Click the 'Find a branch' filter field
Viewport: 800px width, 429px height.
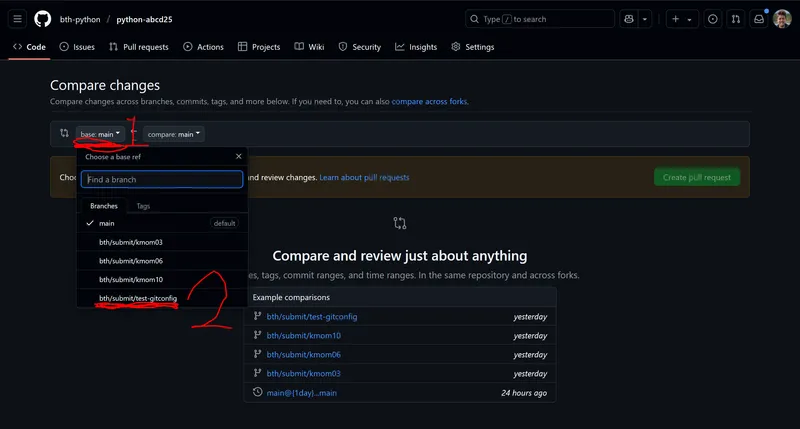click(x=162, y=180)
